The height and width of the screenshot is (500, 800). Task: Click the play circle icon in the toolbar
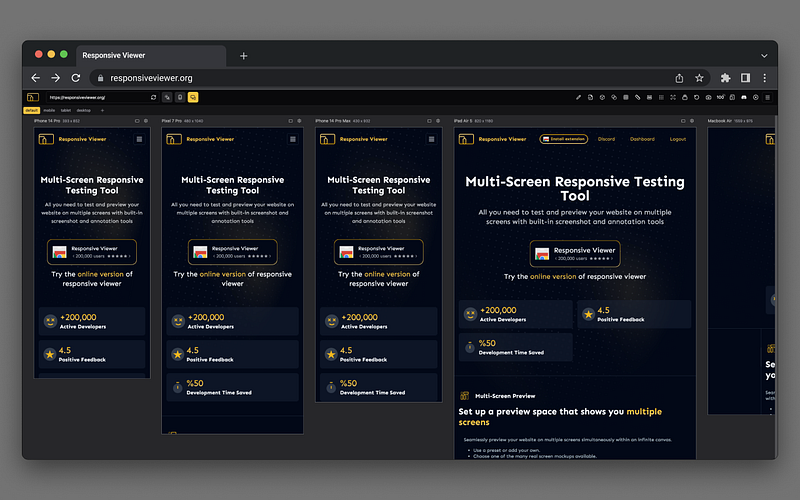(756, 97)
